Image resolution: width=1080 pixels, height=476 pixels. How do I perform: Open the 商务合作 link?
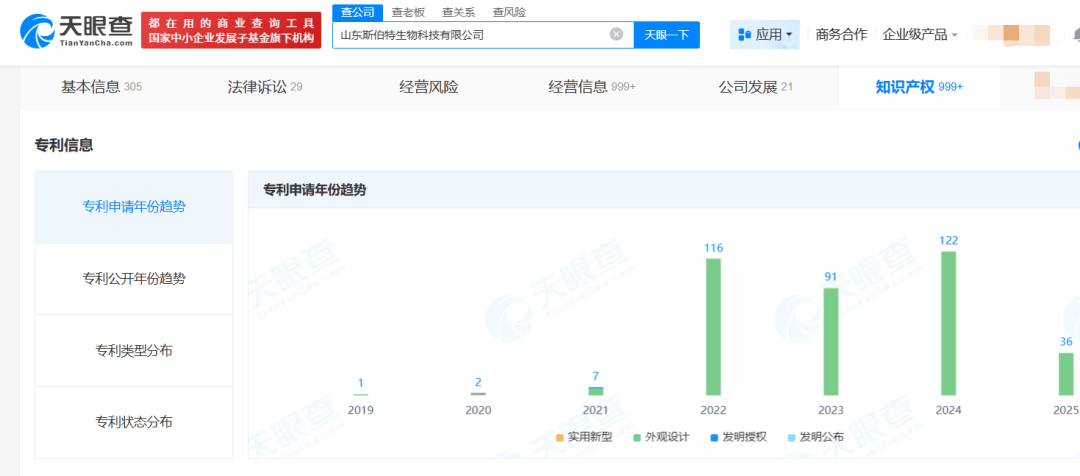click(841, 34)
